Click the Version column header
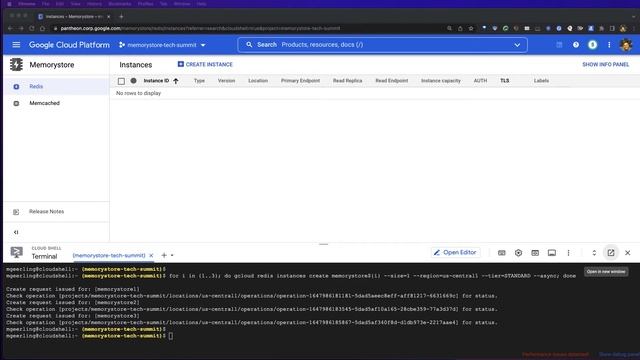Image resolution: width=640 pixels, height=360 pixels. click(x=227, y=81)
